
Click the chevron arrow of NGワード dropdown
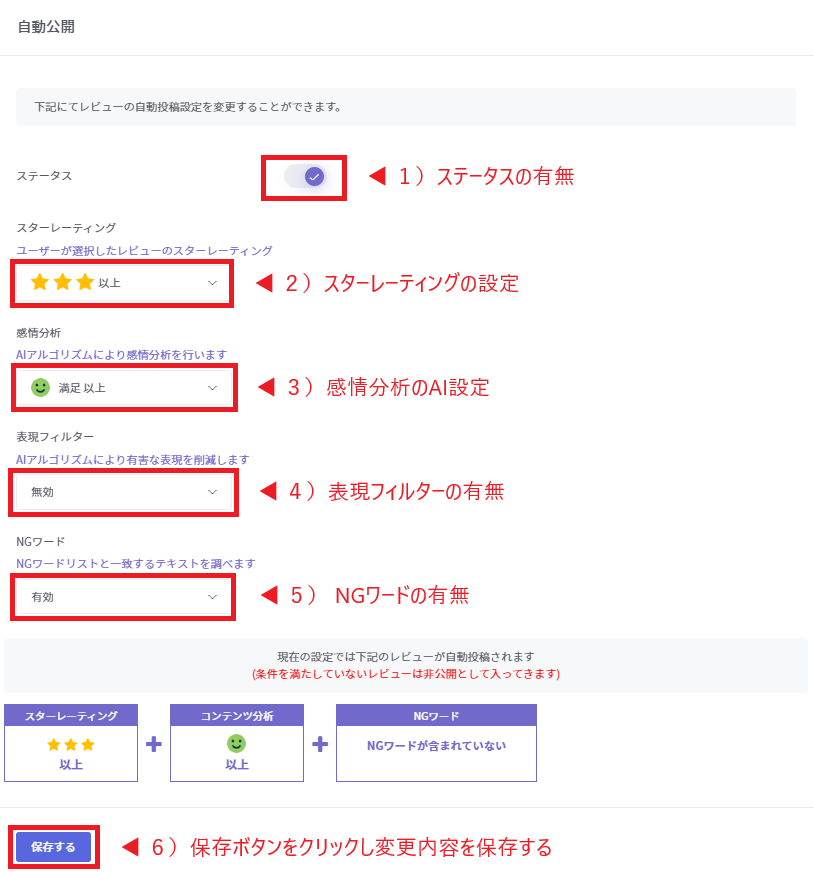[212, 597]
